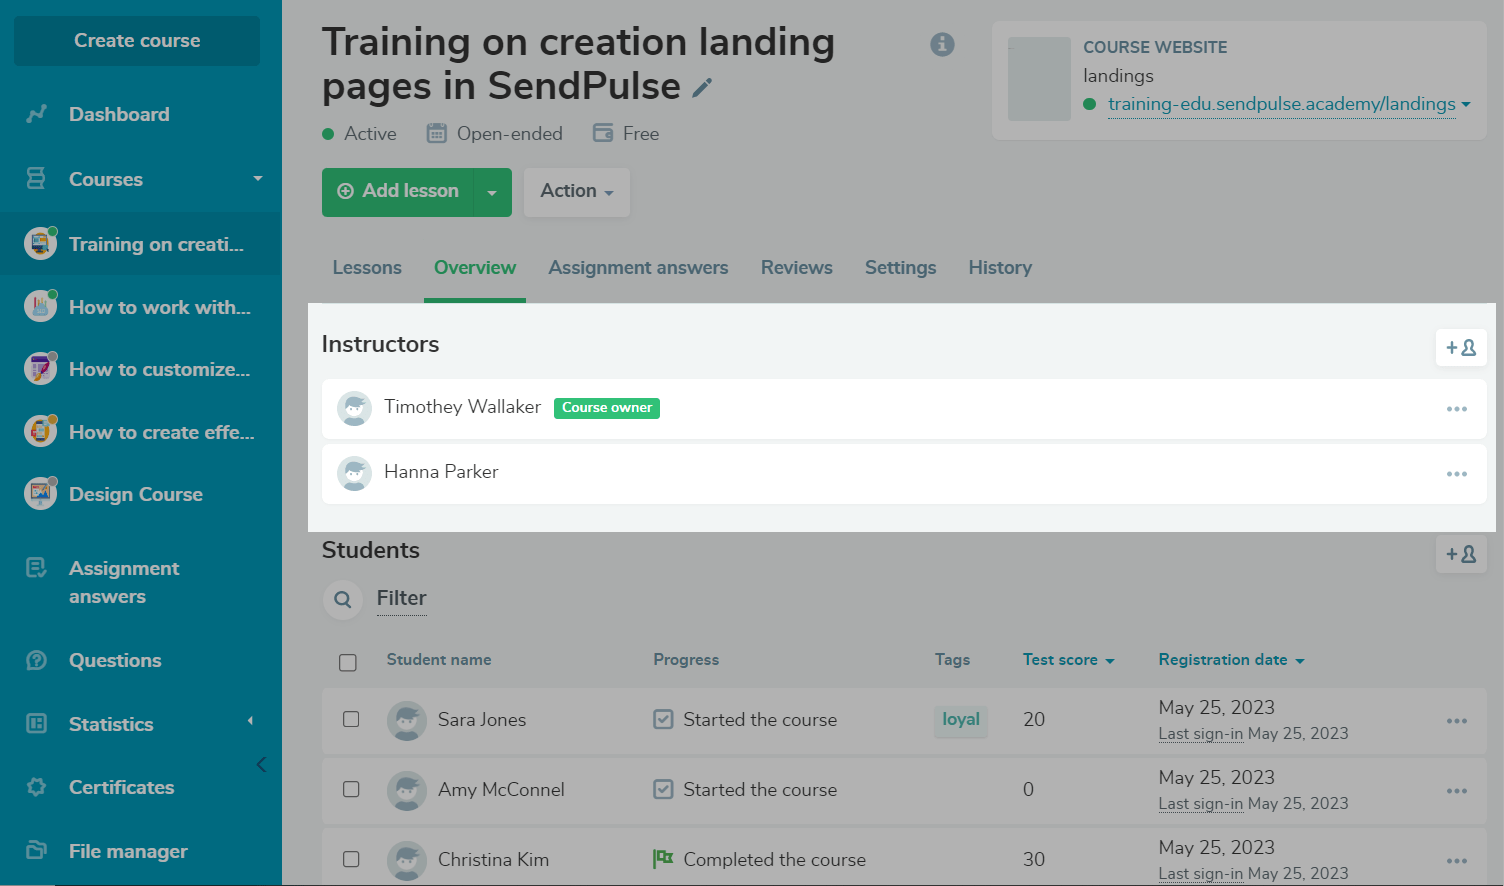This screenshot has width=1504, height=886.
Task: Click the pencil icon to edit course title
Action: coord(702,88)
